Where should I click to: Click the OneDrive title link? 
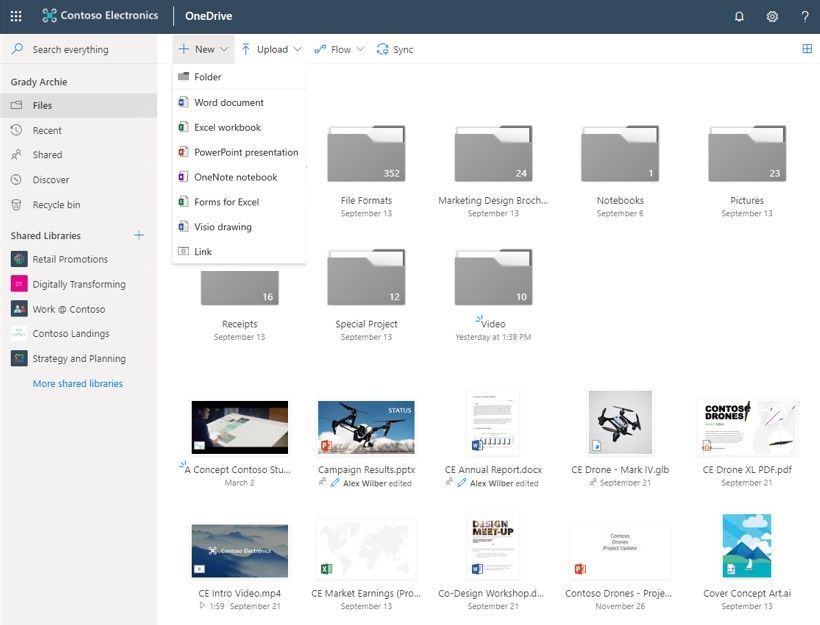point(208,16)
